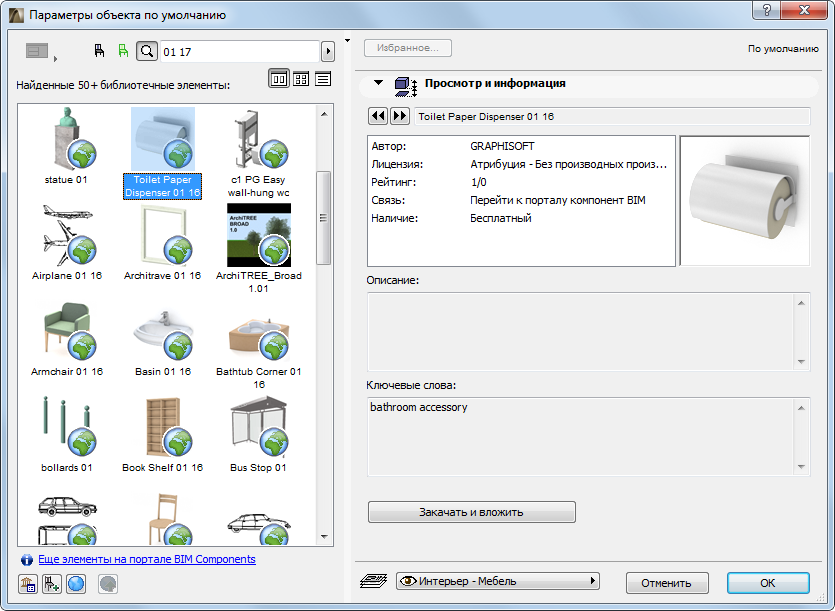Image resolution: width=835 pixels, height=611 pixels.
Task: Click the layer stack icon near layer dropdown
Action: (374, 581)
